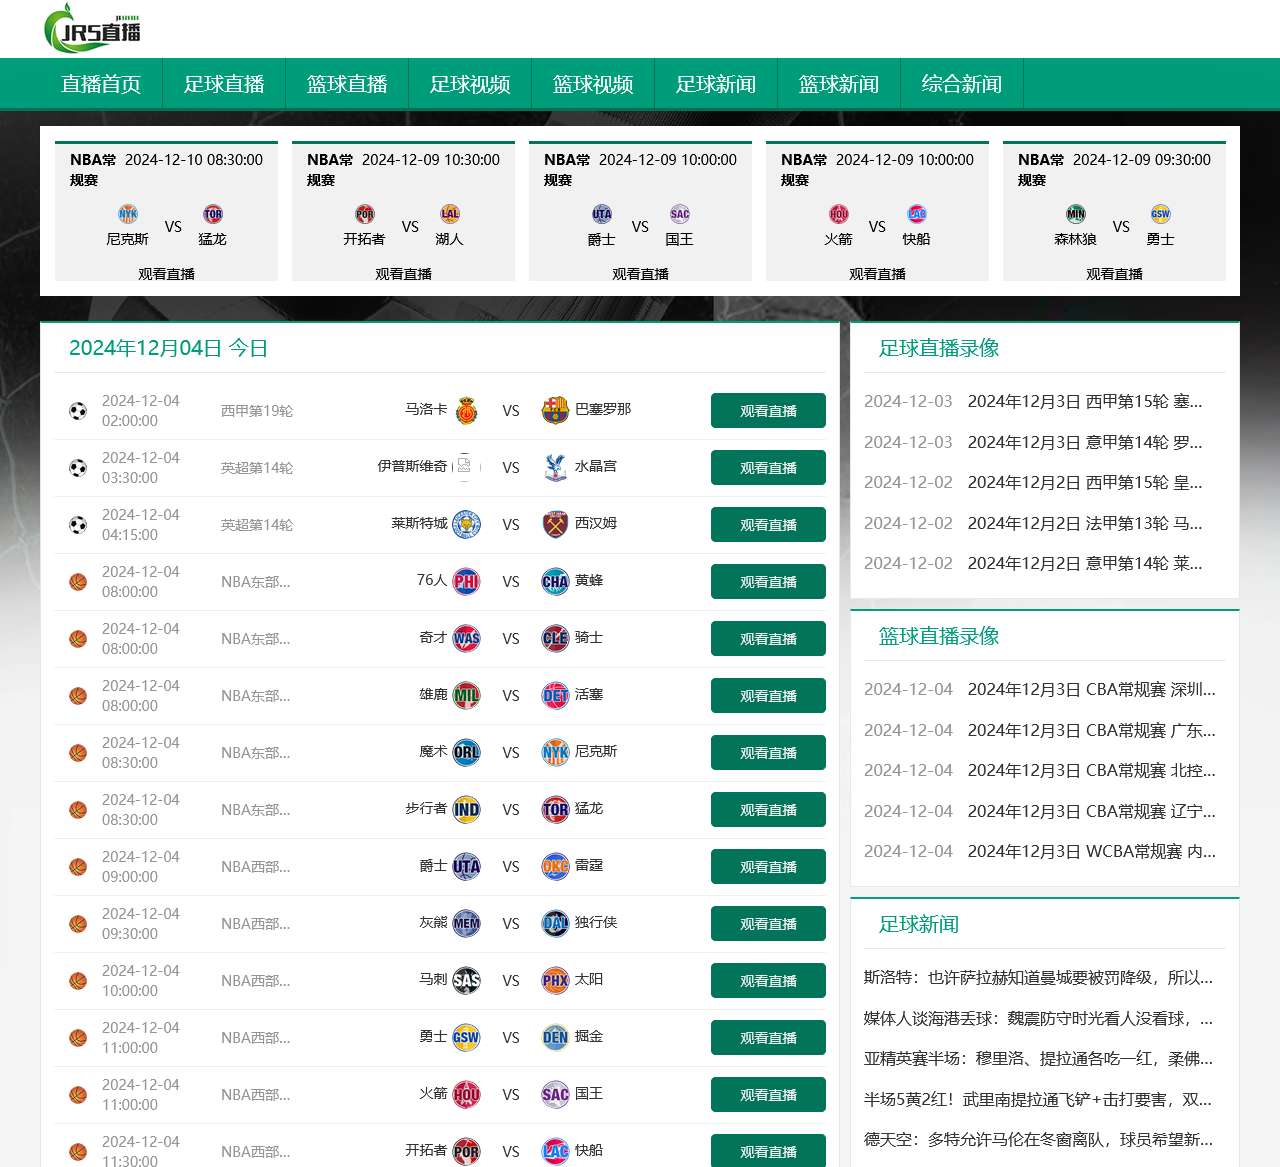This screenshot has width=1280, height=1167.
Task: Open news article 媒体人谈海港丢球
Action: click(1038, 1018)
